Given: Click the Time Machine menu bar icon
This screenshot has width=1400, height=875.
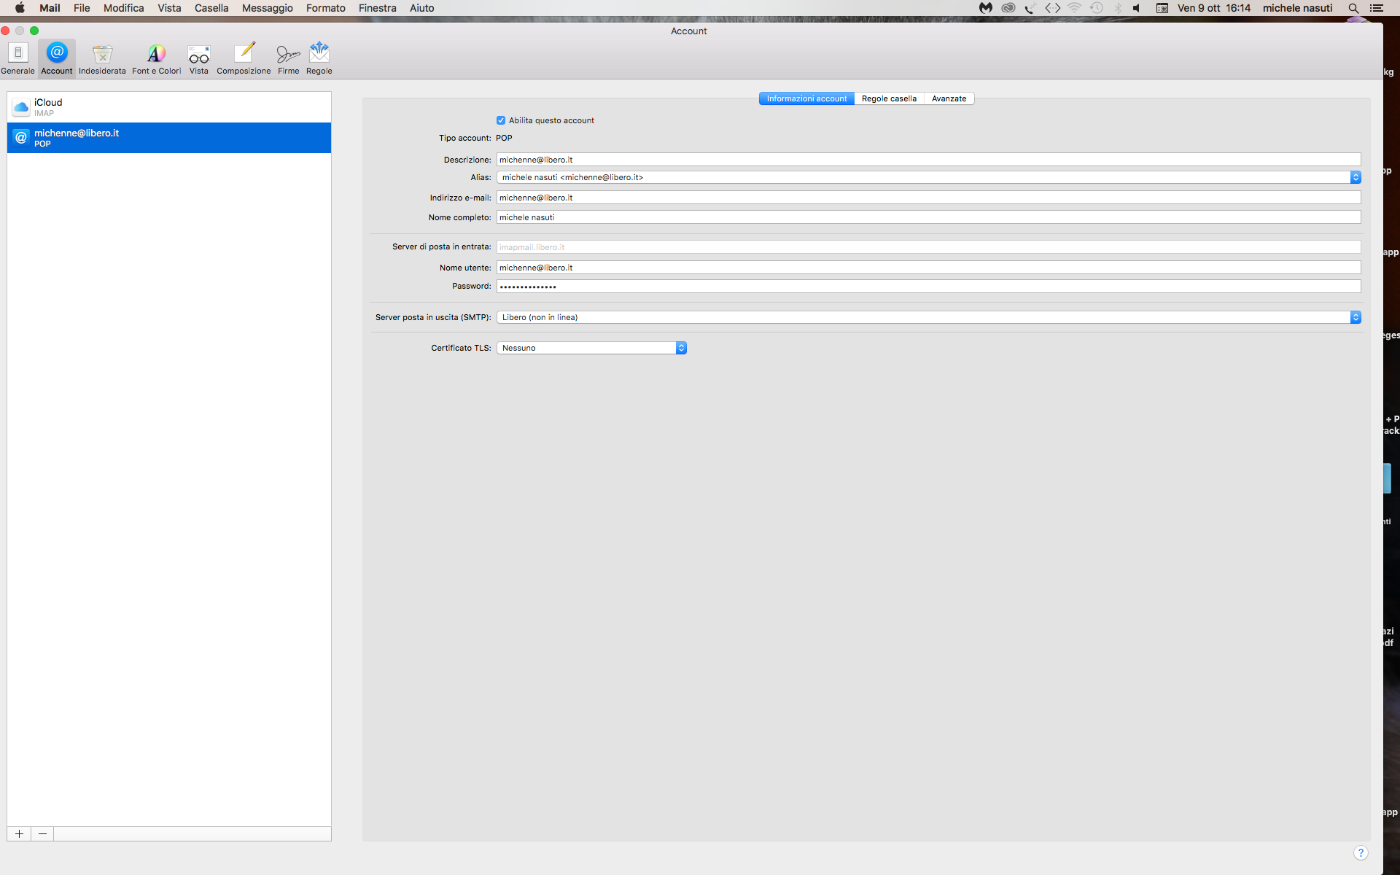Looking at the screenshot, I should tap(1096, 8).
